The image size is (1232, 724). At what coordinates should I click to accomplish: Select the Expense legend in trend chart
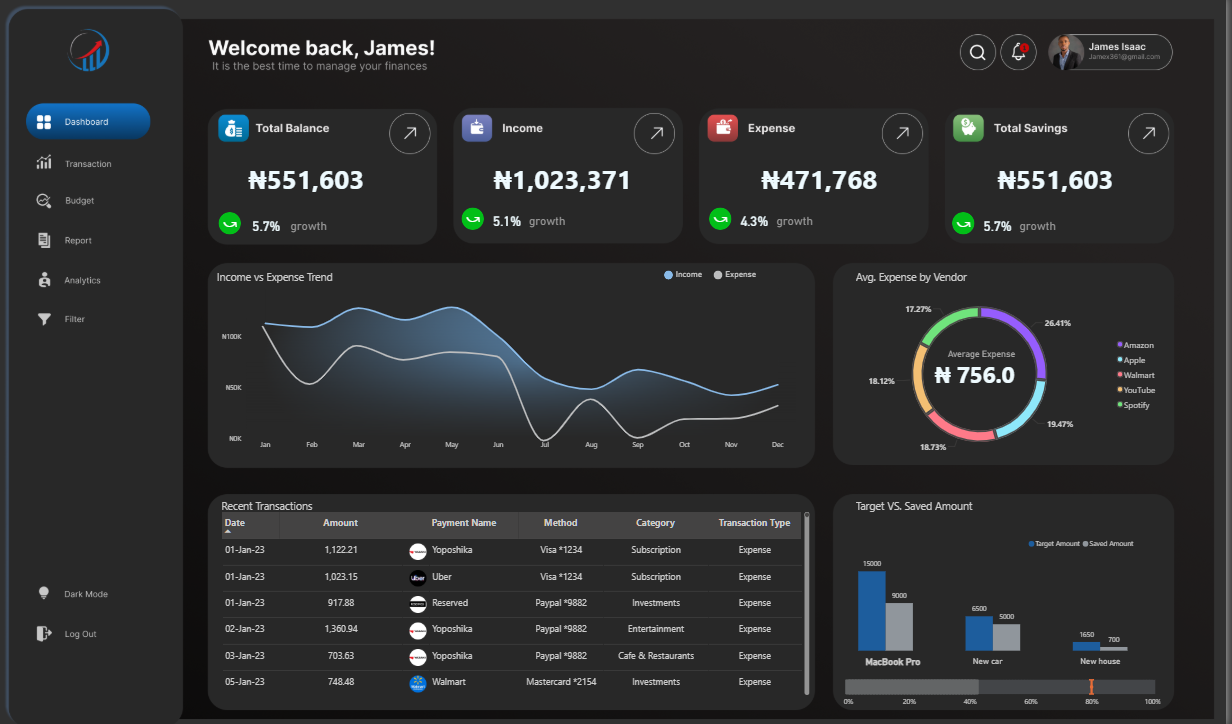[735, 275]
